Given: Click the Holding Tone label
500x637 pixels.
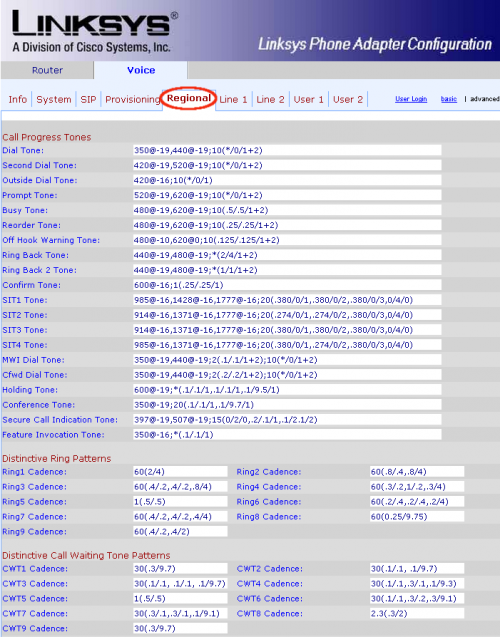Looking at the screenshot, I should (x=30, y=390).
